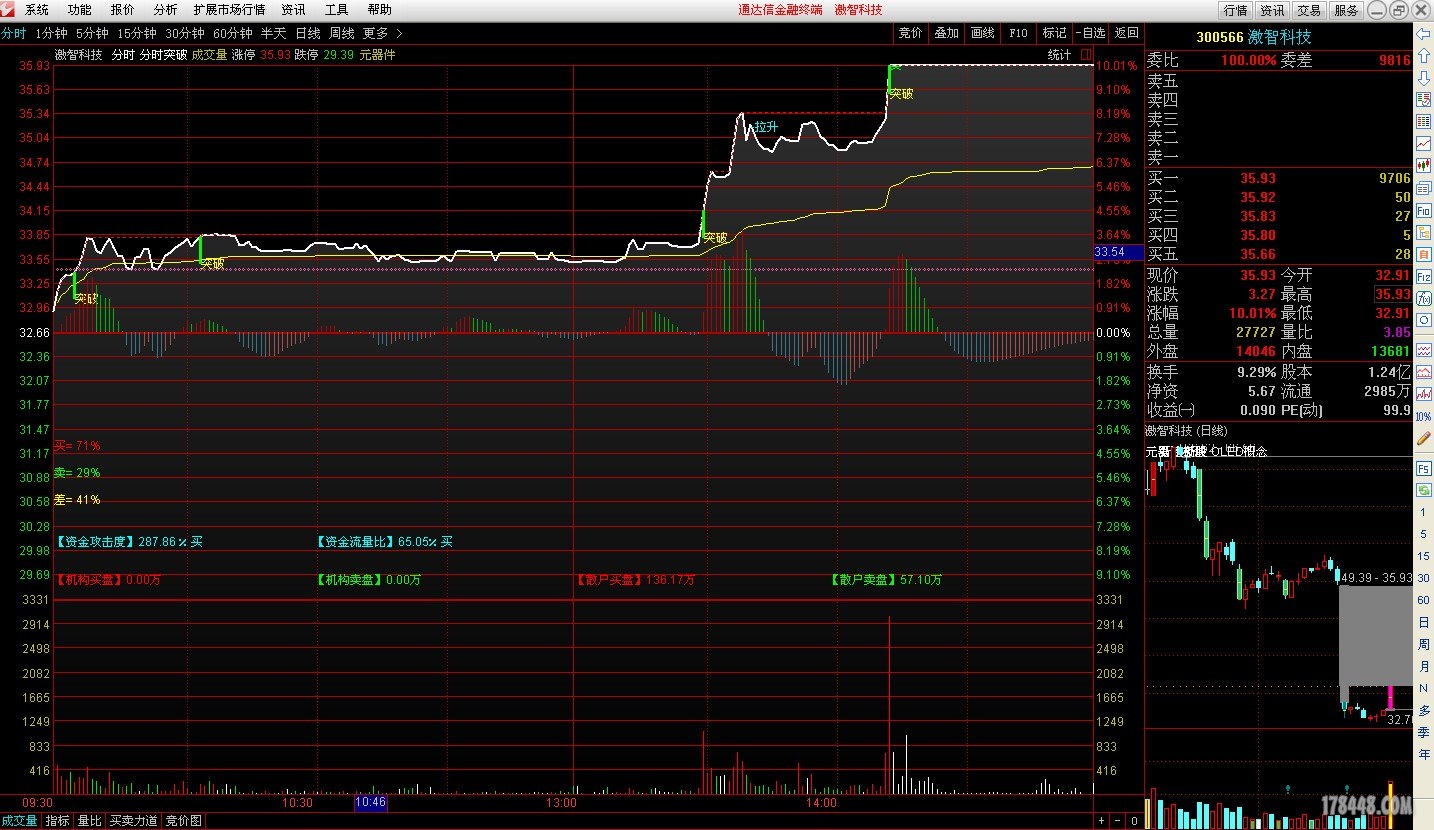Select 1-minute period in right sidebar

1422,512
